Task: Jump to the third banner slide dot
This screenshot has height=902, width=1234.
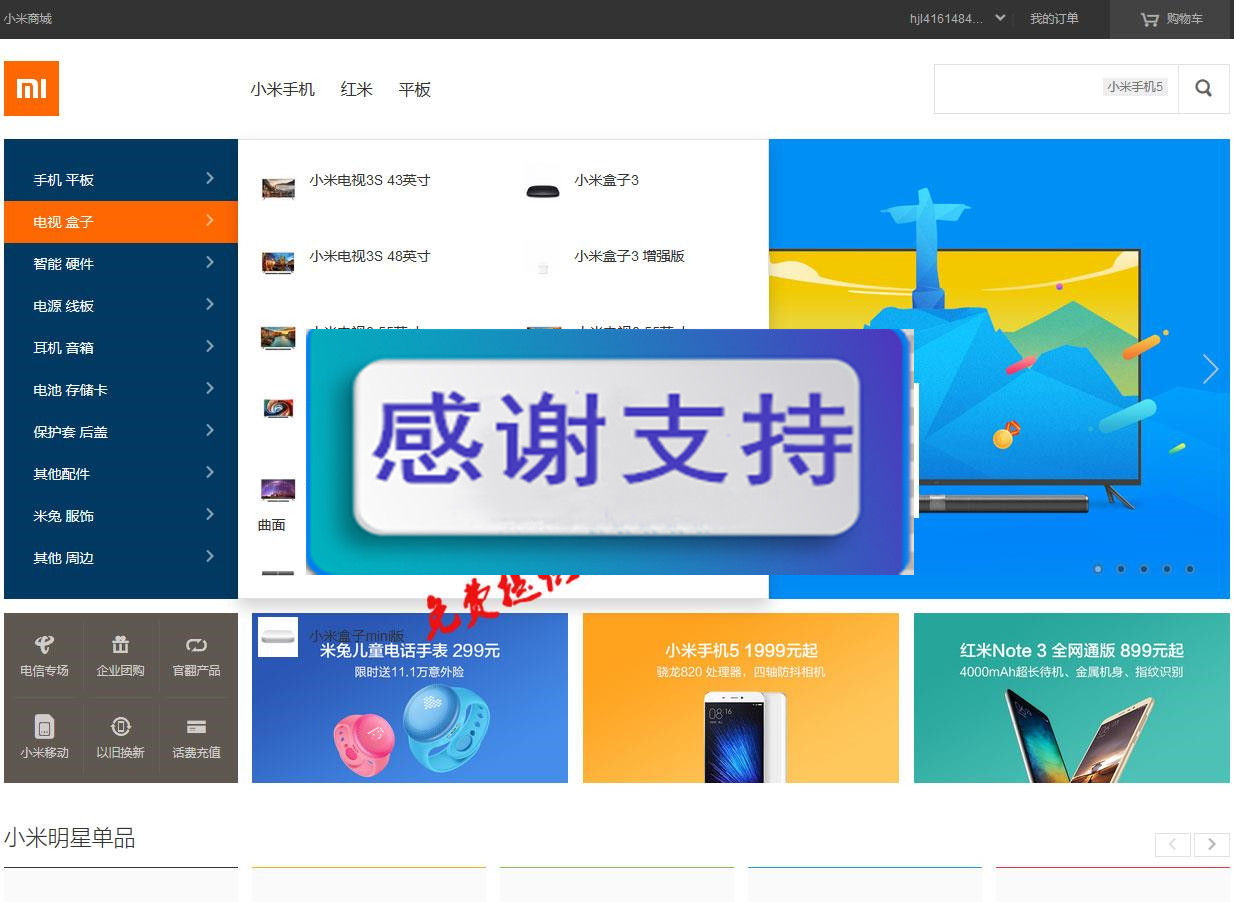Action: pyautogui.click(x=1144, y=569)
